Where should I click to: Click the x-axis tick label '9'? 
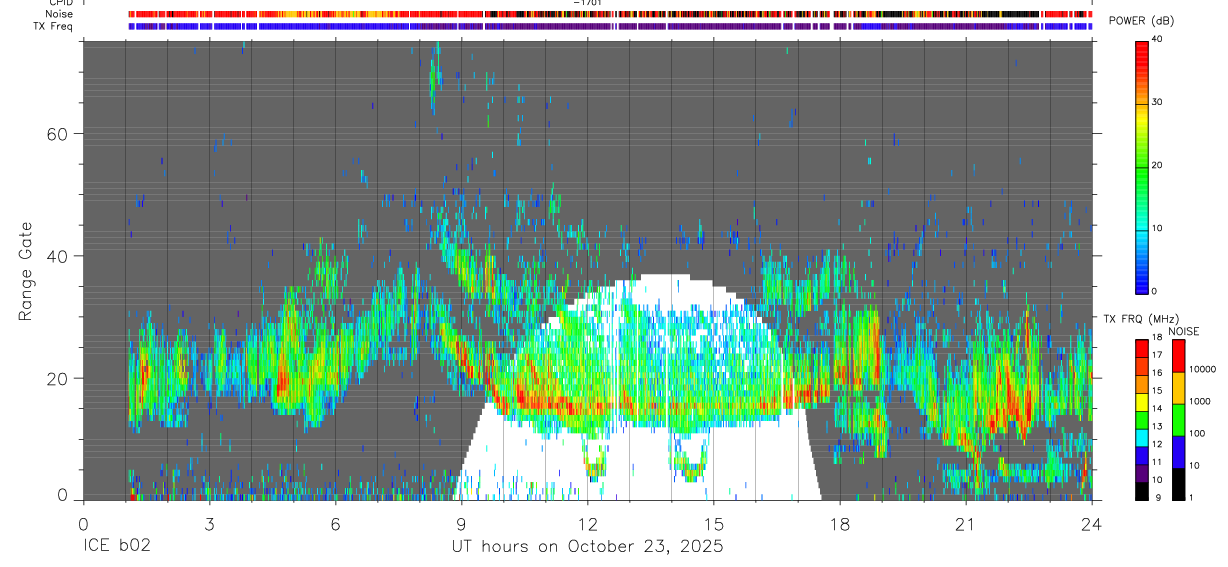pyautogui.click(x=461, y=523)
